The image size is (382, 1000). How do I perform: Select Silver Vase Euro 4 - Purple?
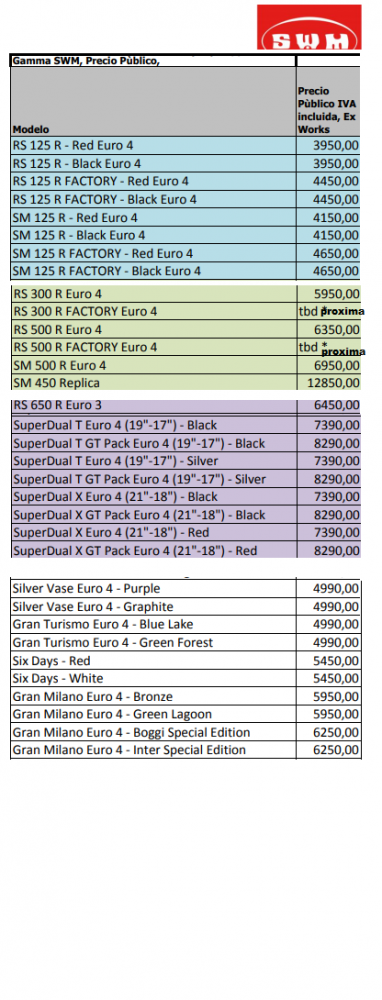click(x=86, y=589)
